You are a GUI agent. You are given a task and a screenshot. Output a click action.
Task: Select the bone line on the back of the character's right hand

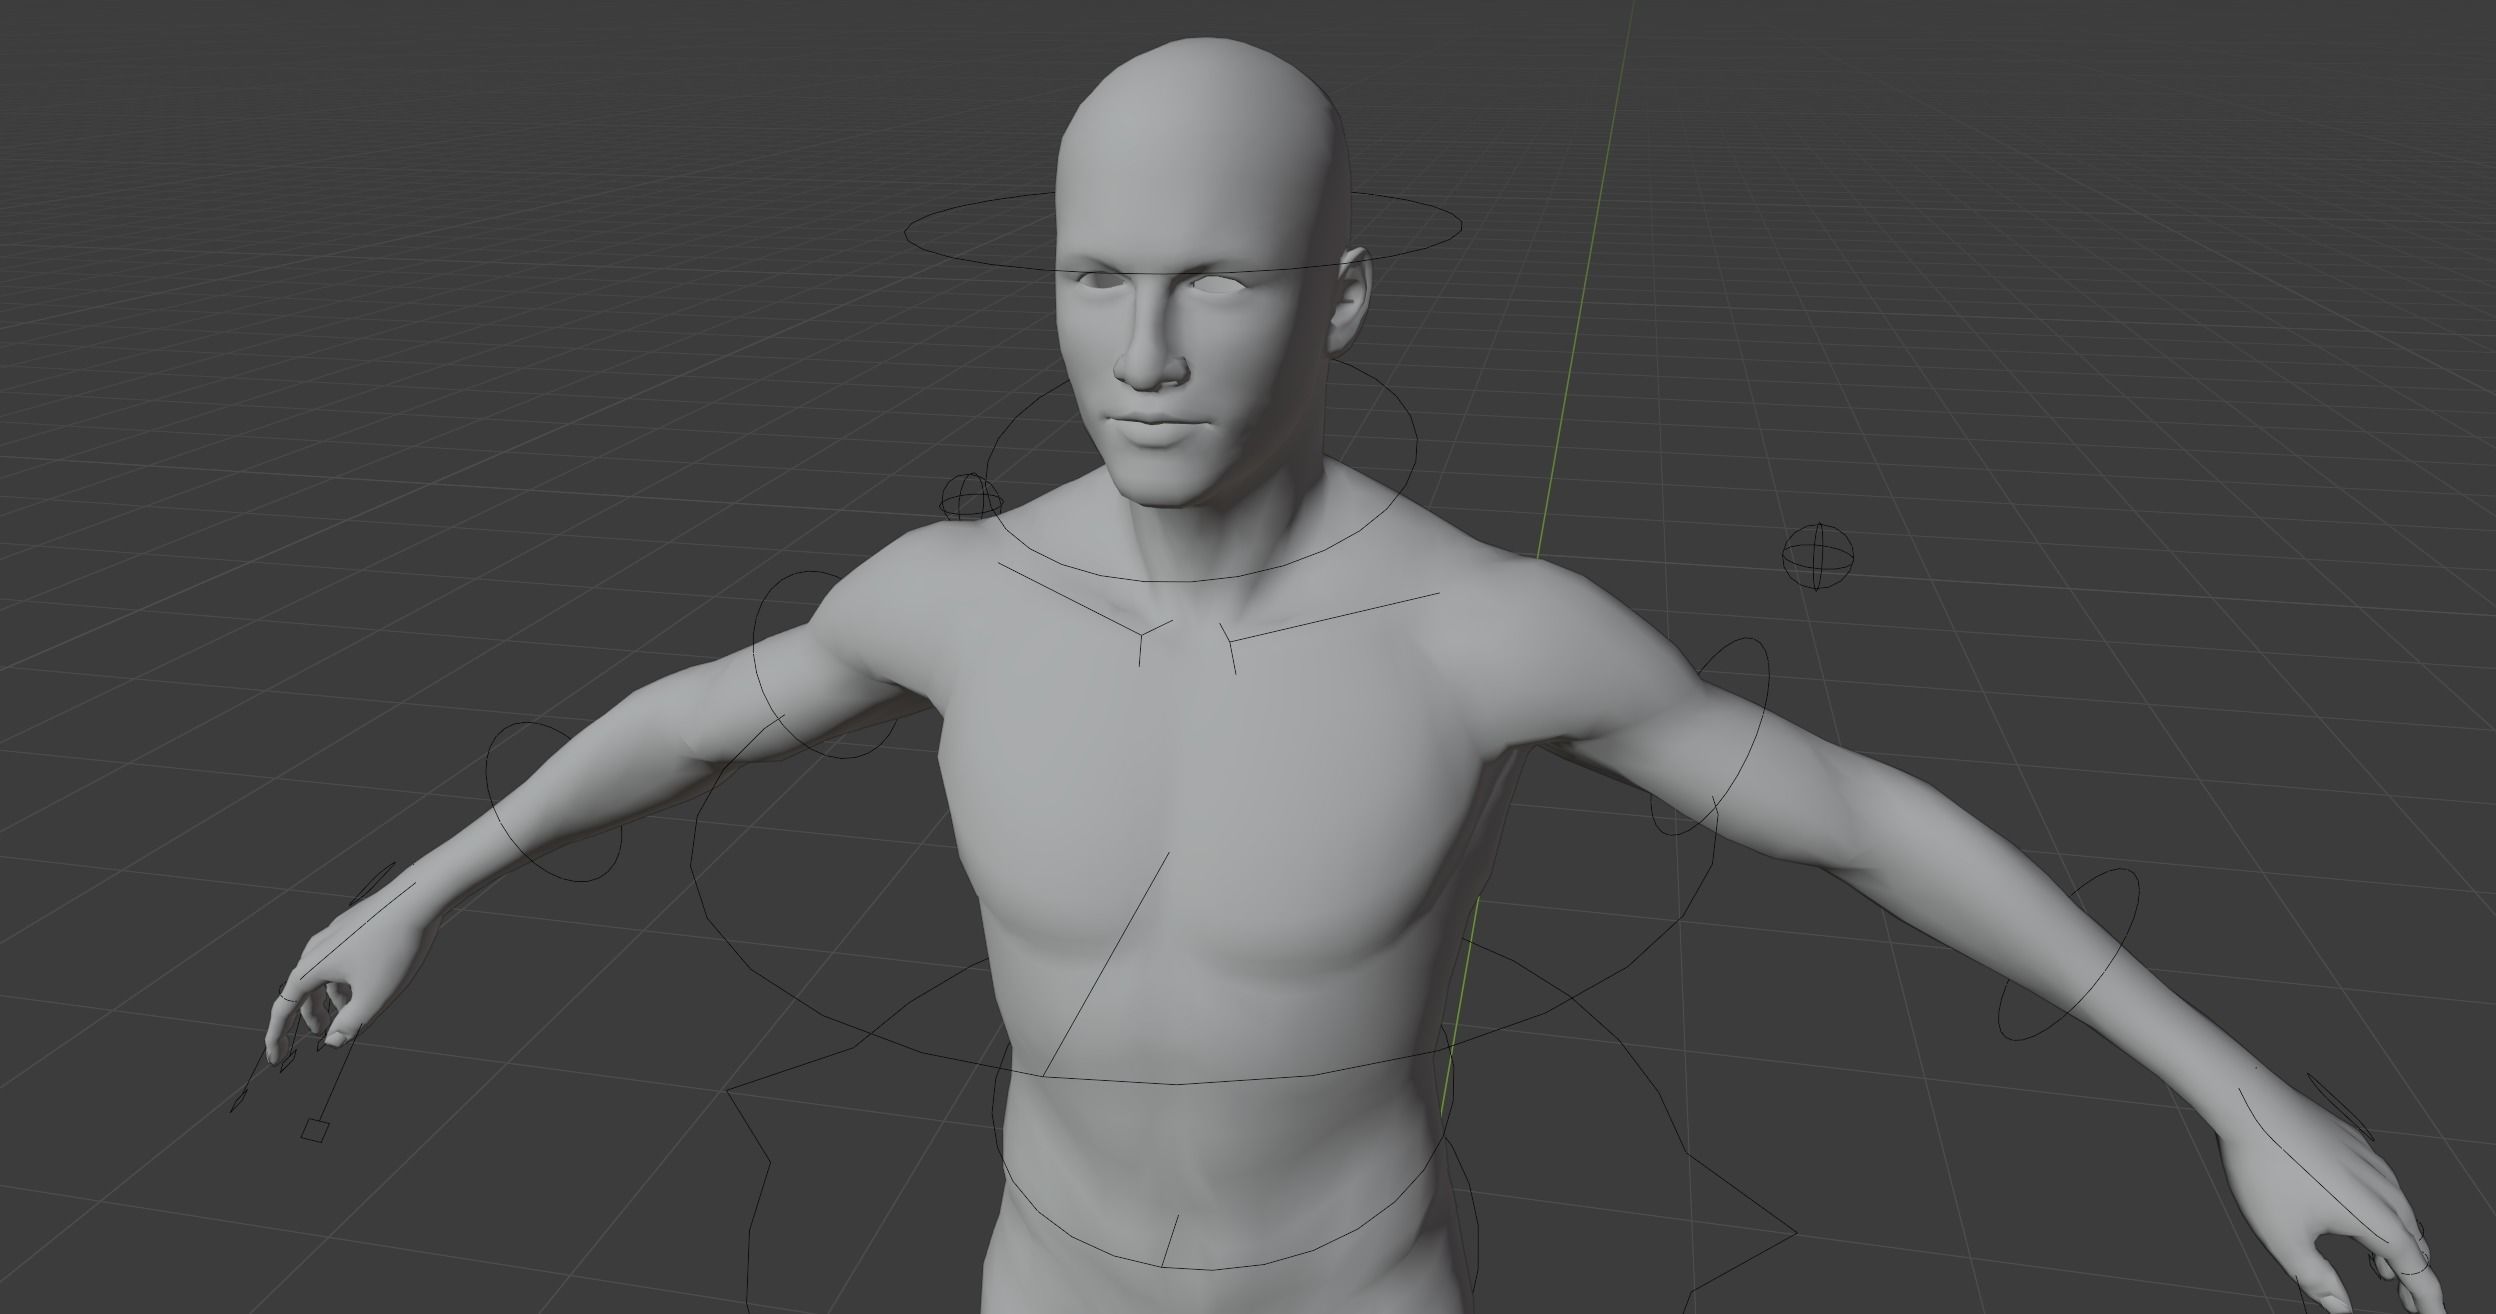(x=358, y=930)
